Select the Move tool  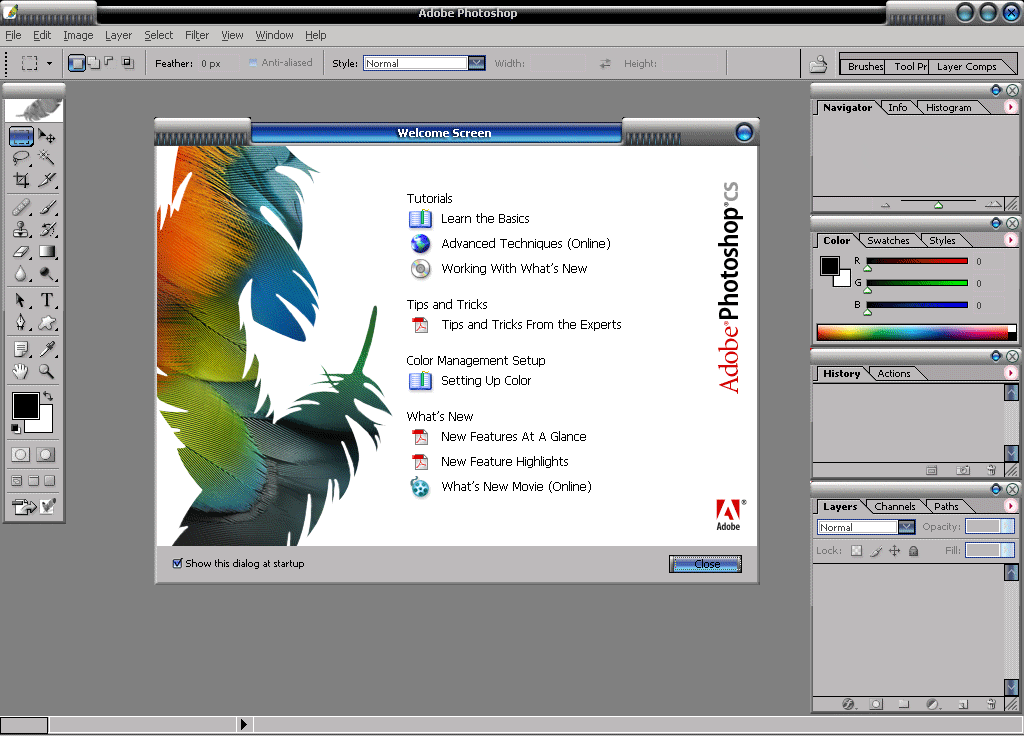tap(46, 136)
